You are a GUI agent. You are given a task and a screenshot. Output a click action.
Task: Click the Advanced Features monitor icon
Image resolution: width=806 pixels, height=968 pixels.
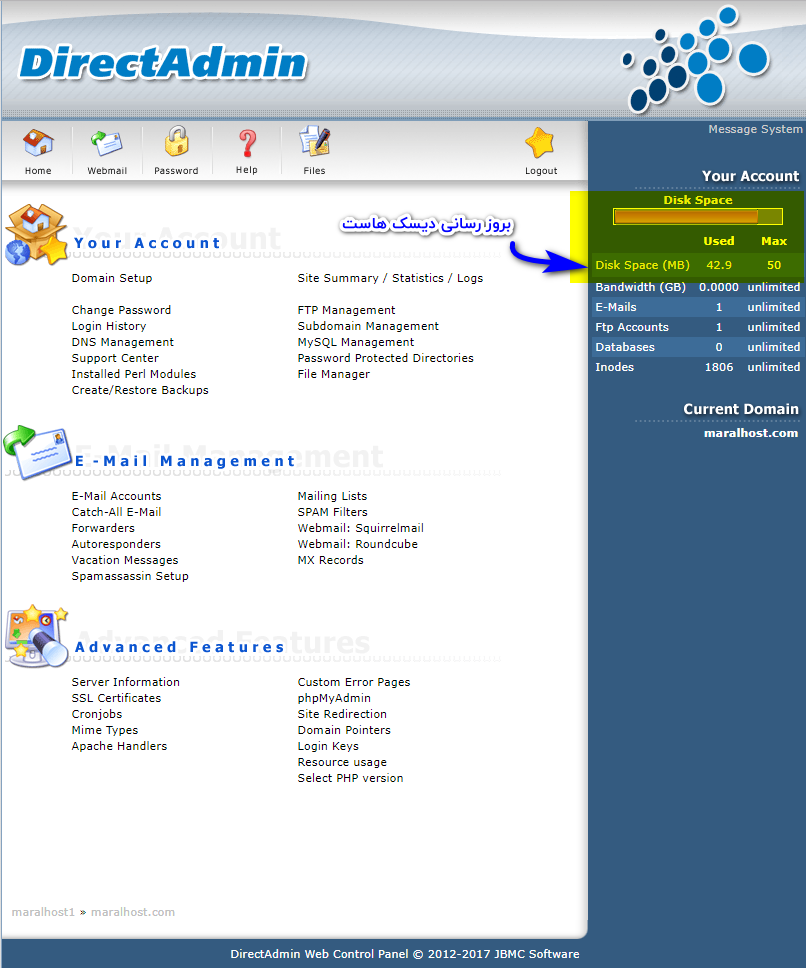coord(36,636)
